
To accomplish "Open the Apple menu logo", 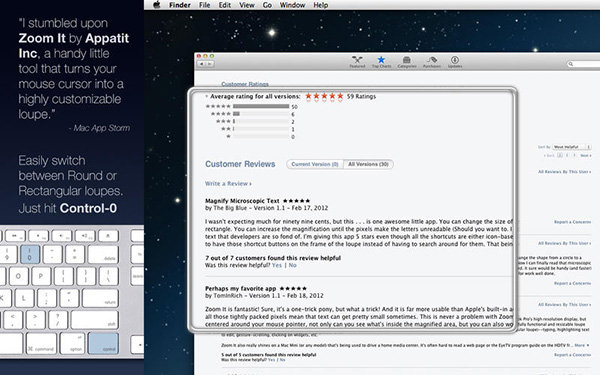I will click(157, 5).
